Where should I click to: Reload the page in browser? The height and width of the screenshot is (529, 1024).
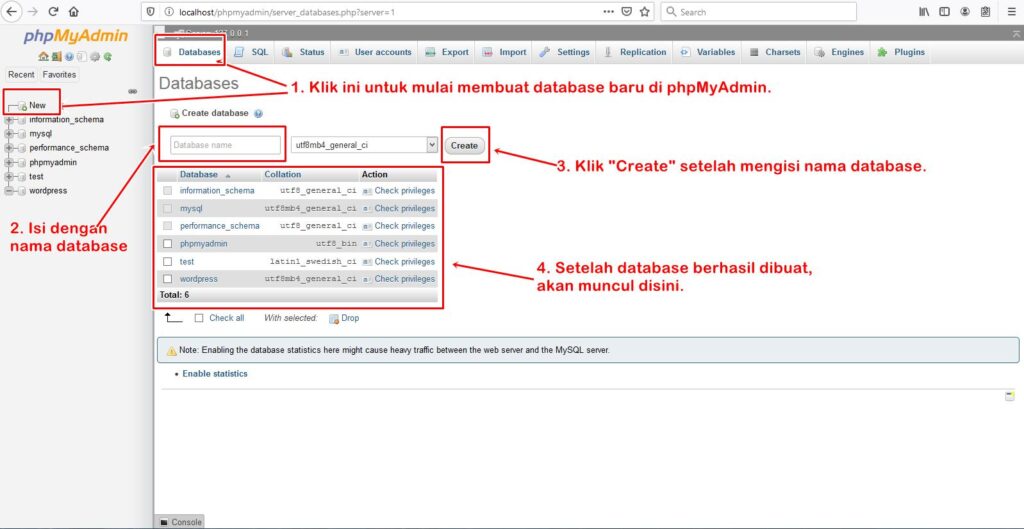point(54,12)
